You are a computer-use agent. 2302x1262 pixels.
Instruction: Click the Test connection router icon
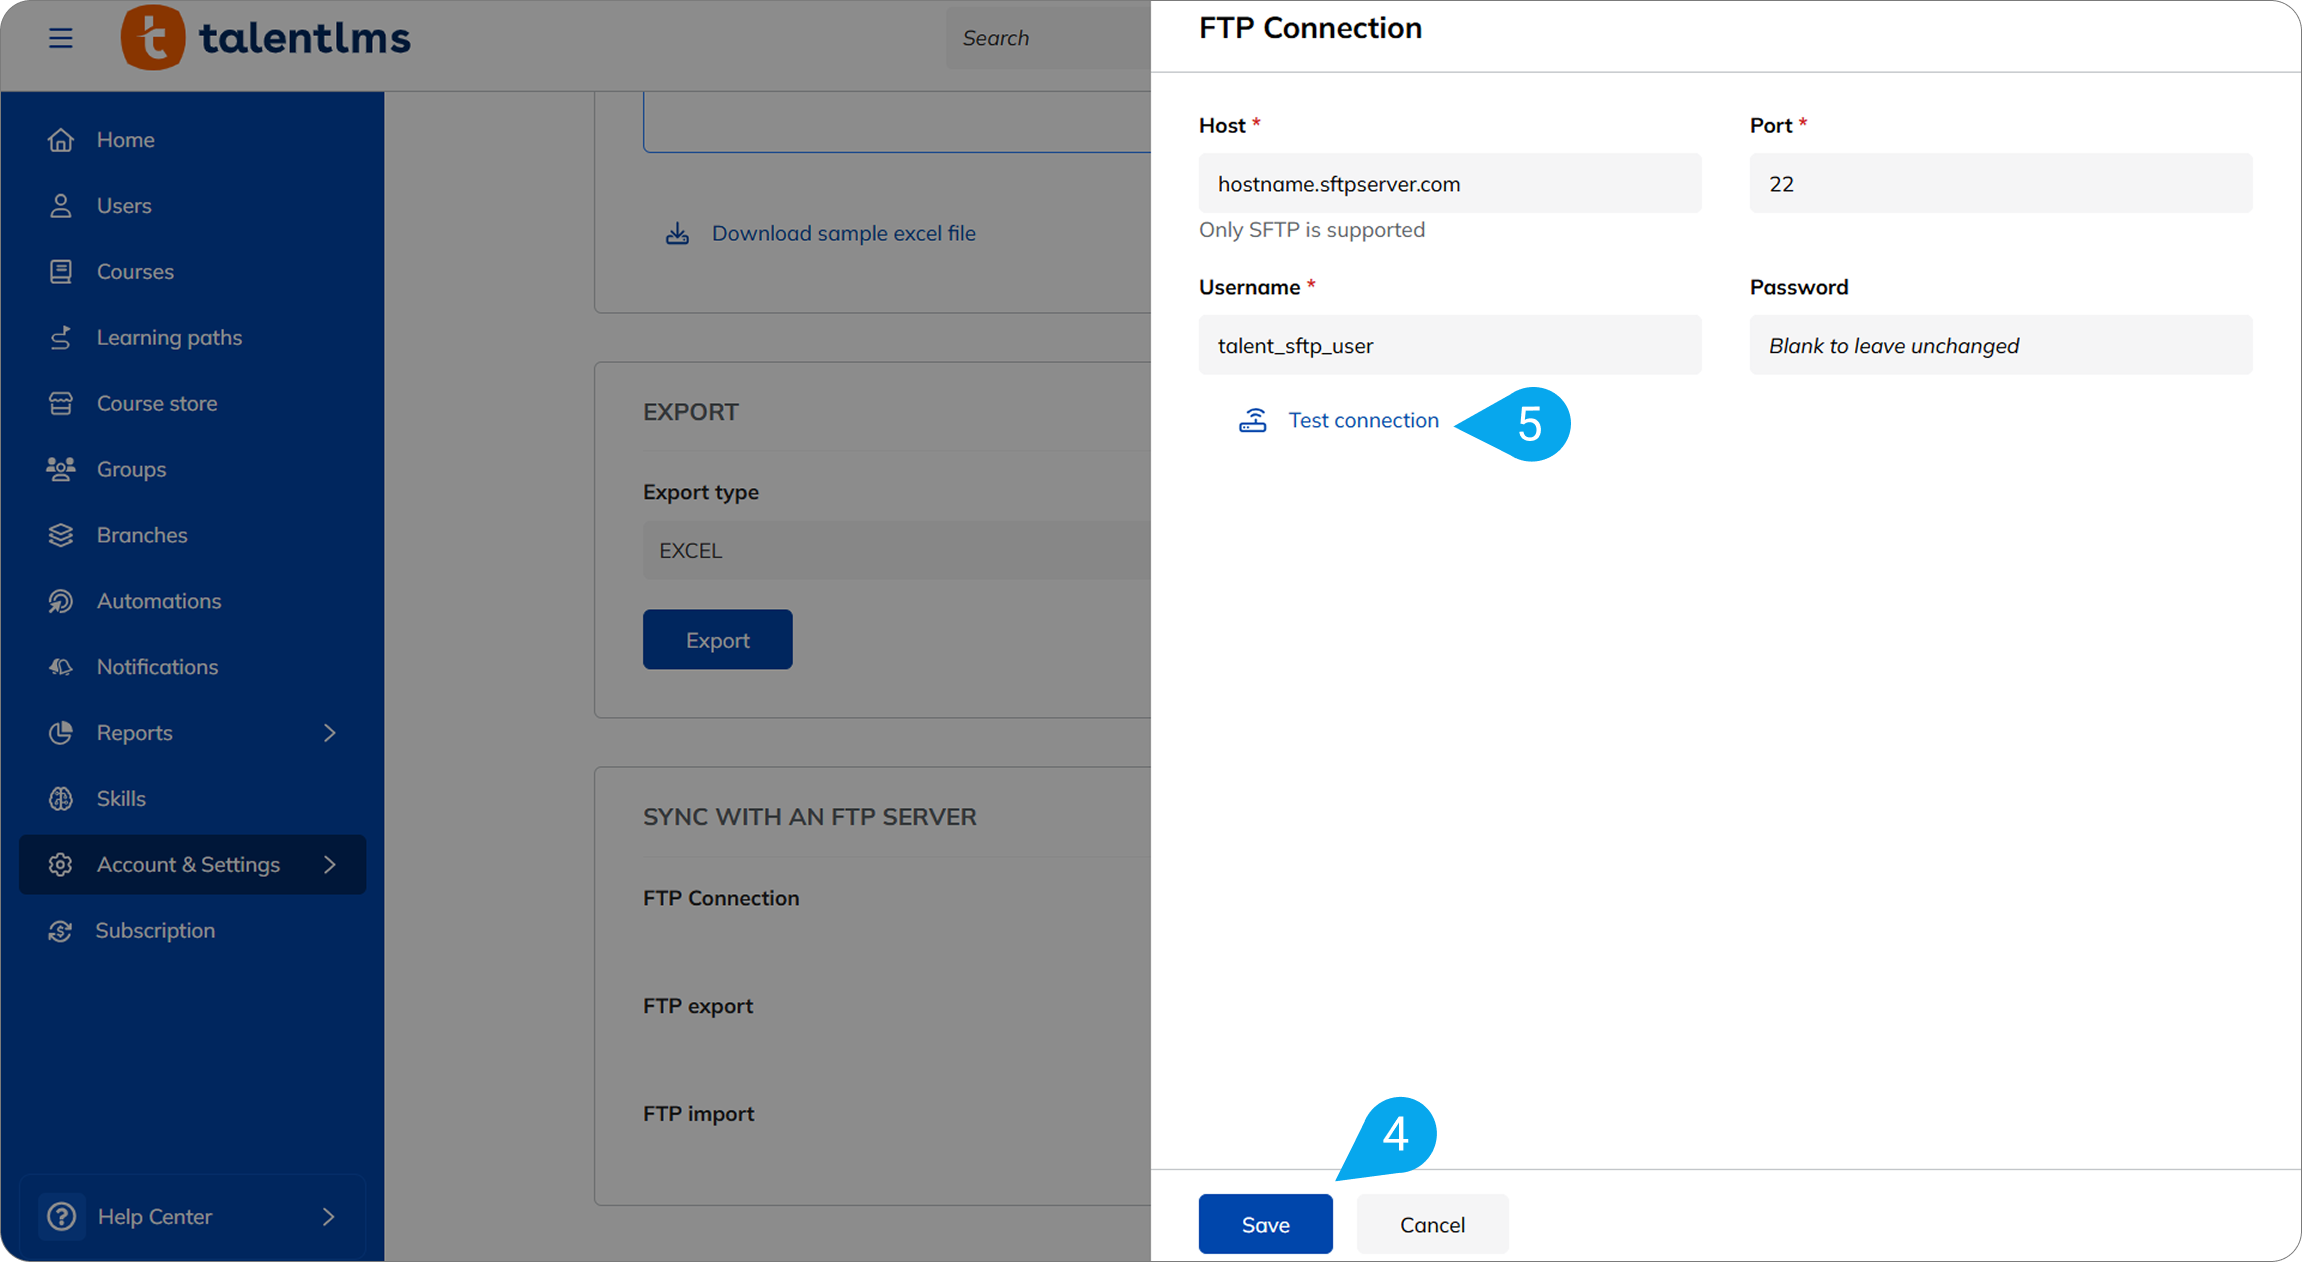[x=1253, y=421]
